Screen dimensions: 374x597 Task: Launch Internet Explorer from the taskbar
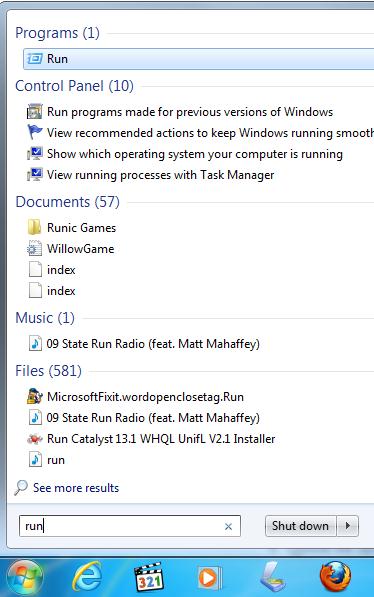87,578
